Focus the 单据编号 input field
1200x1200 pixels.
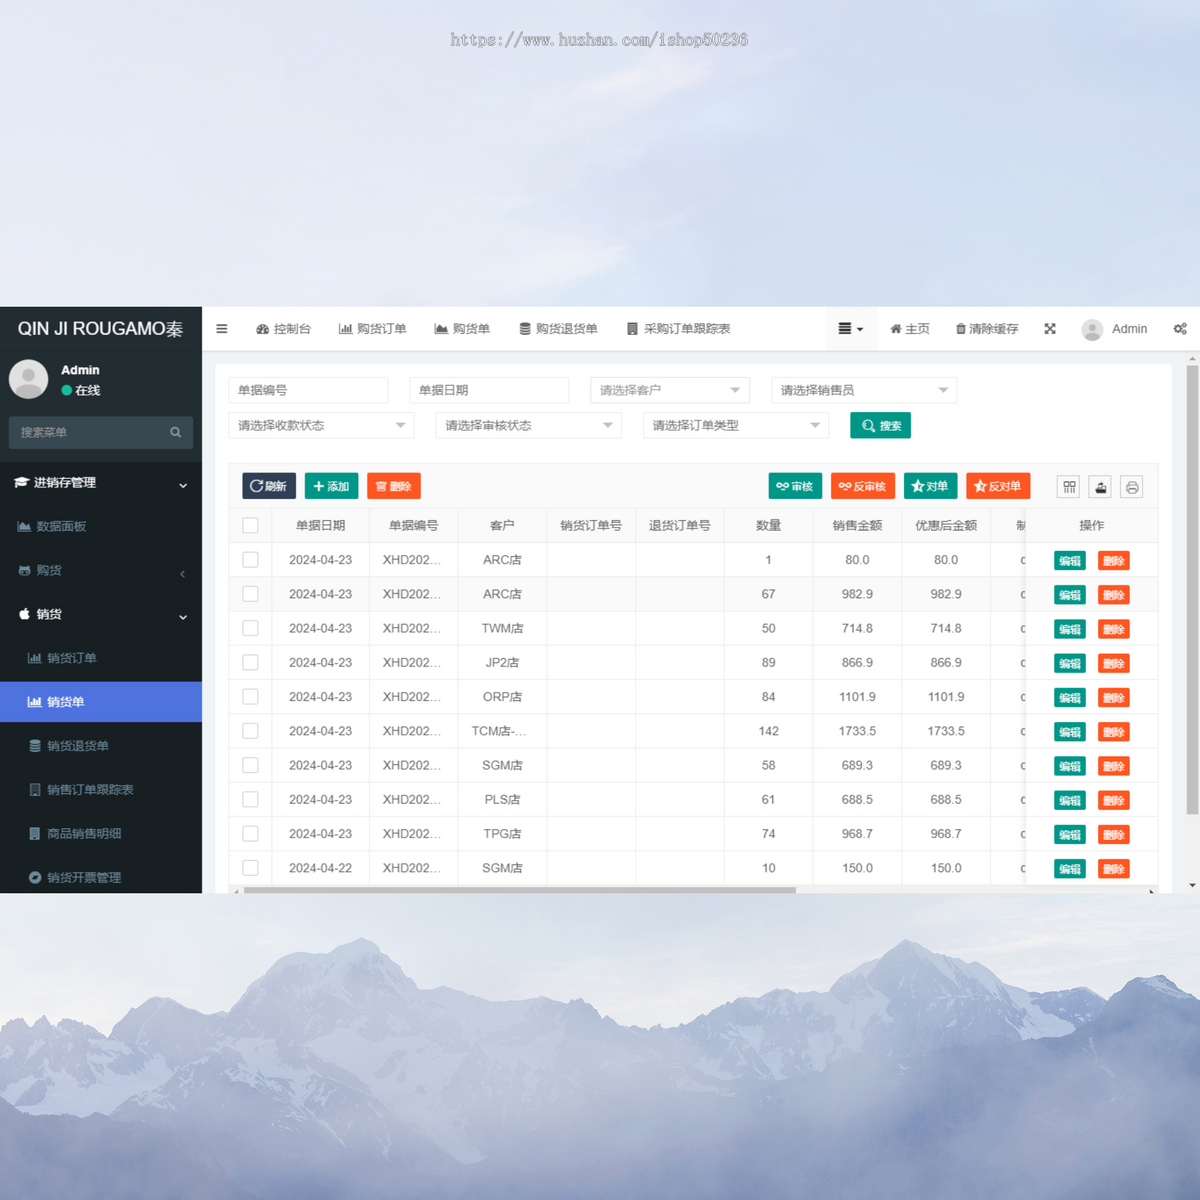click(x=308, y=390)
